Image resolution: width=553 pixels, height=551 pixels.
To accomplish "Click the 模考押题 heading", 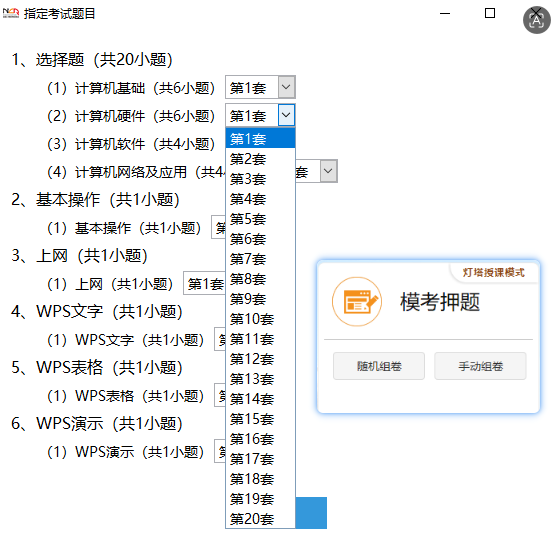I will (x=440, y=302).
